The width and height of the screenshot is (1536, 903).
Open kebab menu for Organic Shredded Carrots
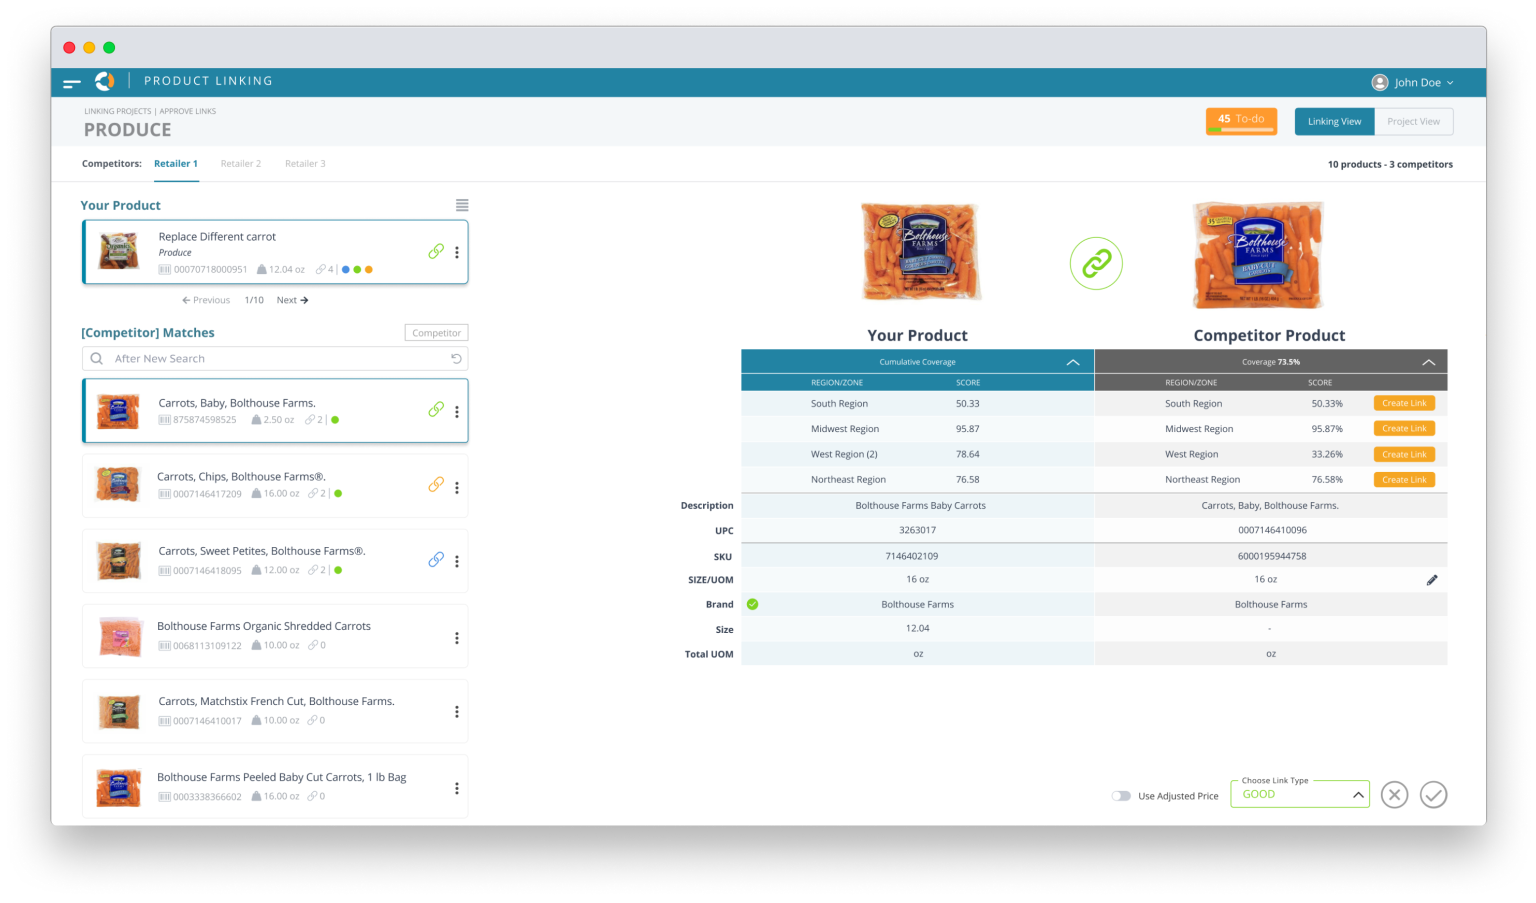[457, 638]
